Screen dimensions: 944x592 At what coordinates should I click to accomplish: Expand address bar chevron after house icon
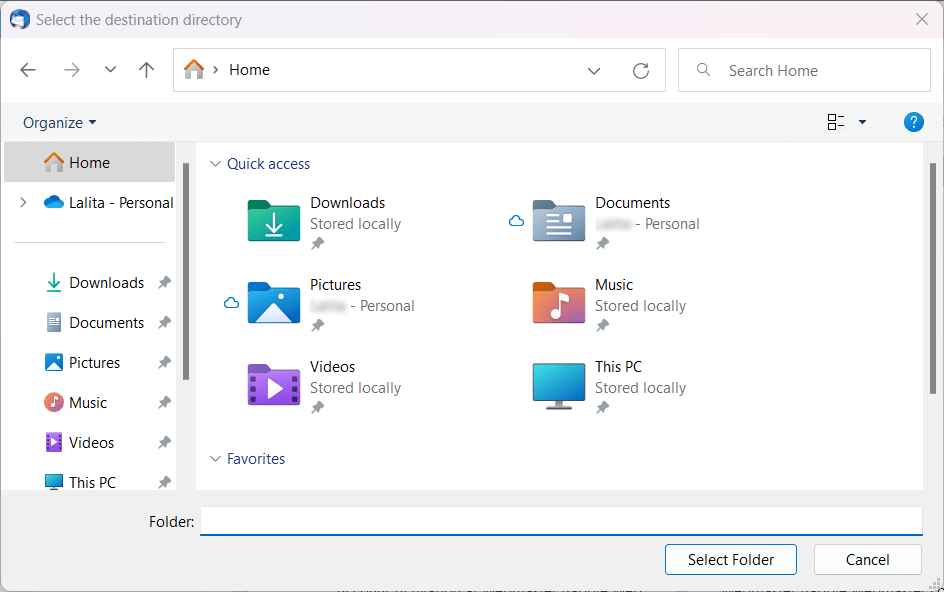coord(216,70)
